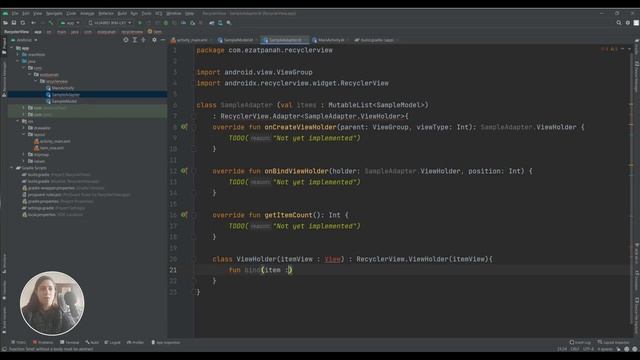Click the Sync/Reload toolbar icon
The height and width of the screenshot is (360, 640).
coord(23,23)
